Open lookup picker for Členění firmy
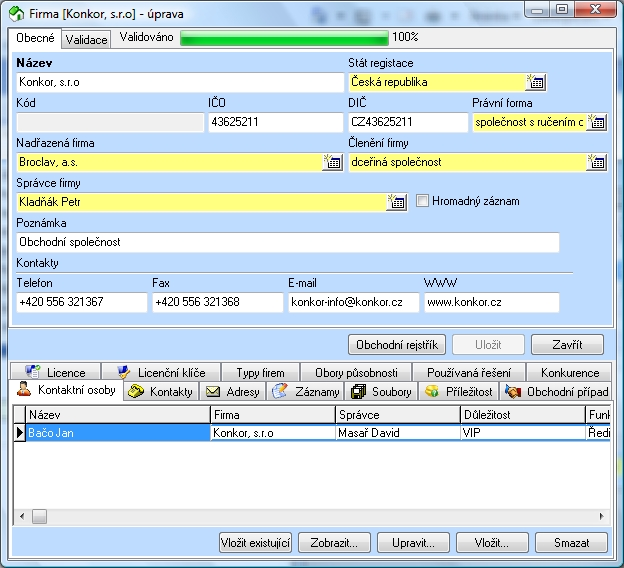Screen dimensions: 624x568 [x=597, y=162]
